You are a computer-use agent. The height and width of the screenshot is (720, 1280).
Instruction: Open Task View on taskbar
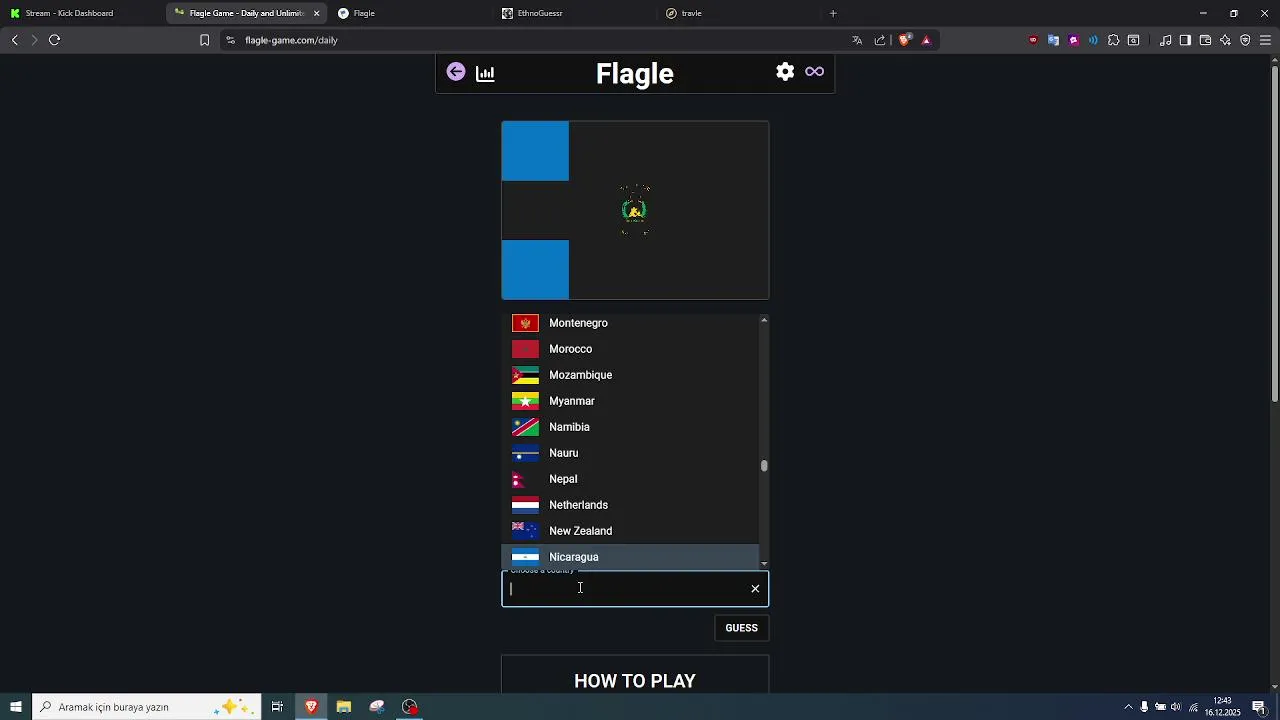click(277, 707)
